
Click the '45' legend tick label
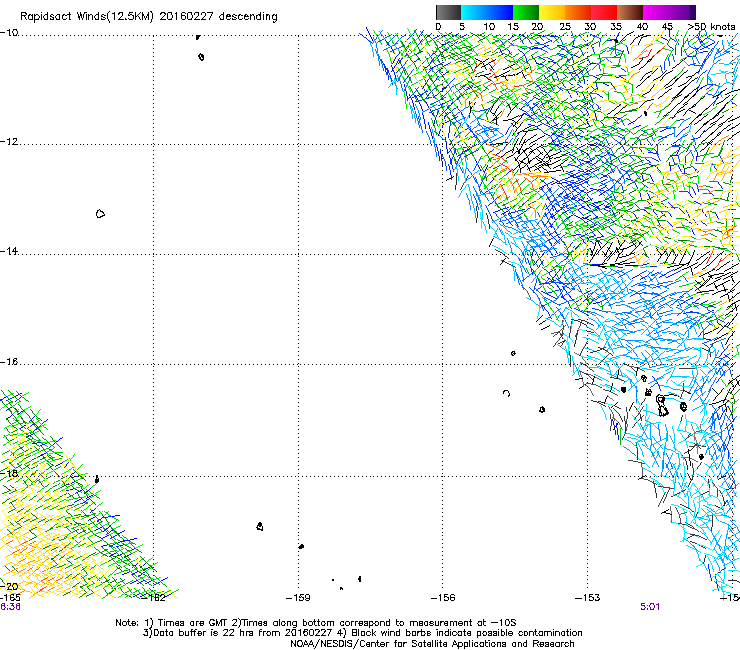667,27
